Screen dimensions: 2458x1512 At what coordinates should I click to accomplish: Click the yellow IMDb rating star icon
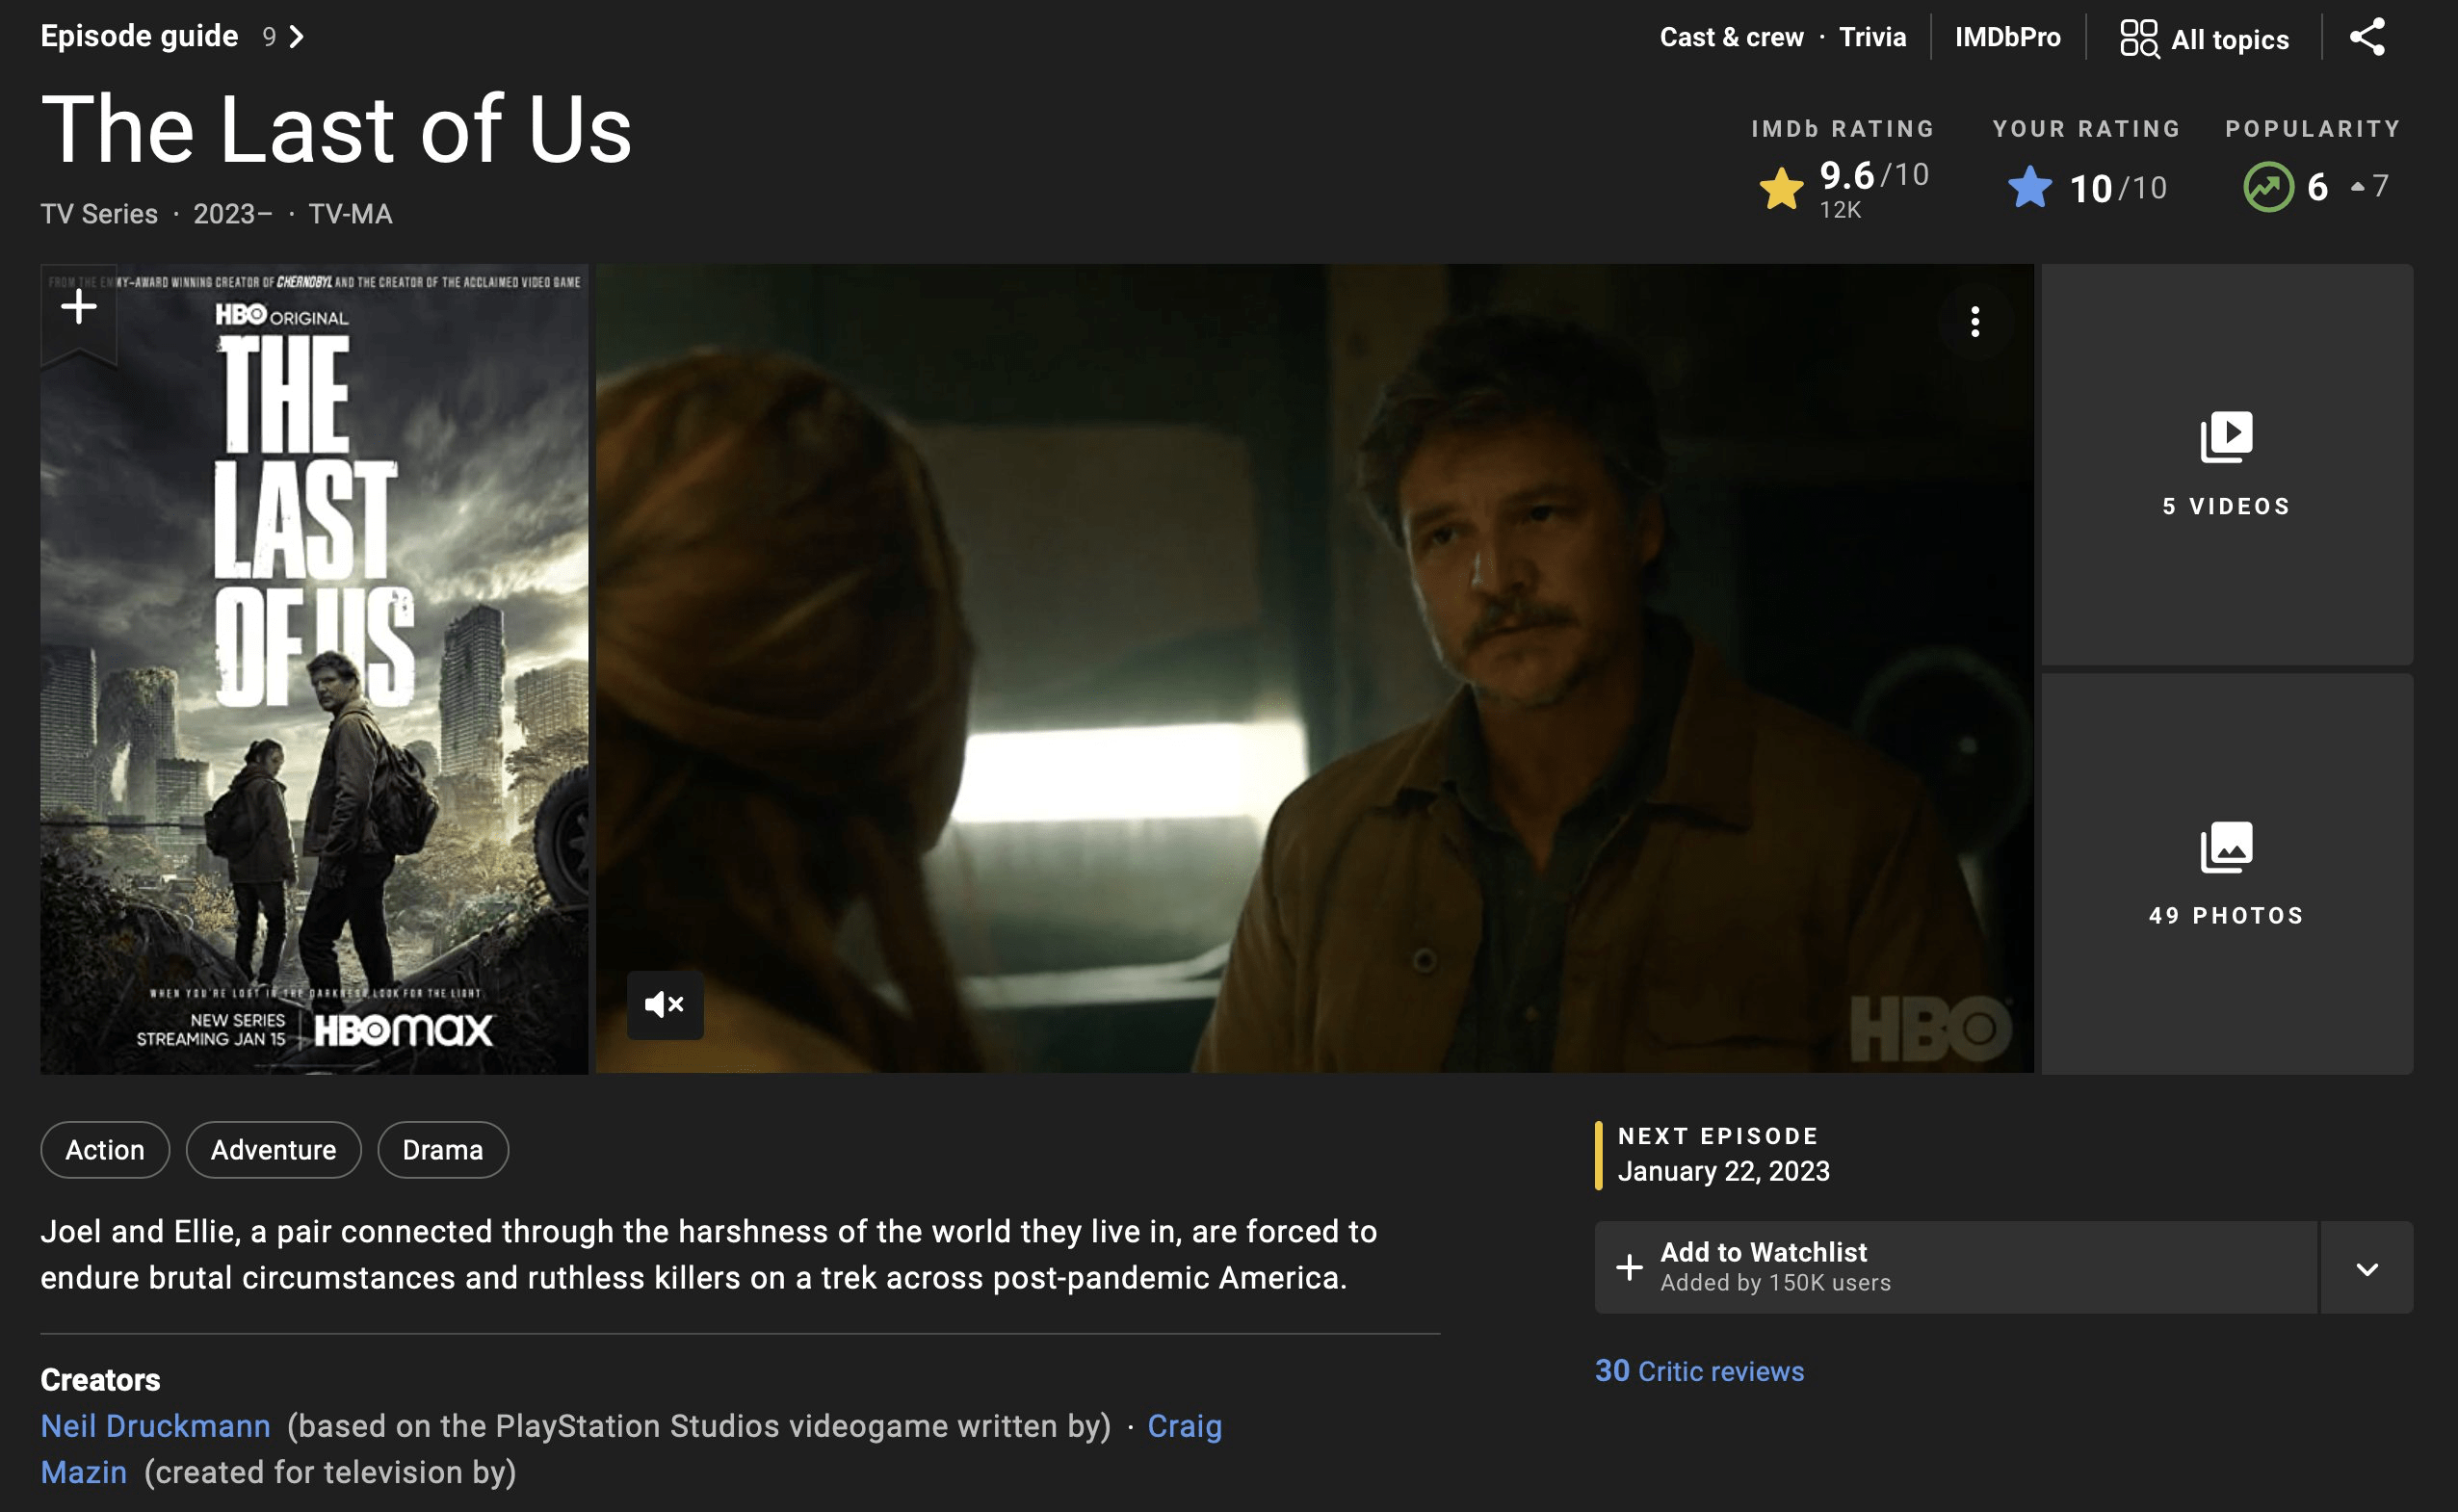[1781, 185]
